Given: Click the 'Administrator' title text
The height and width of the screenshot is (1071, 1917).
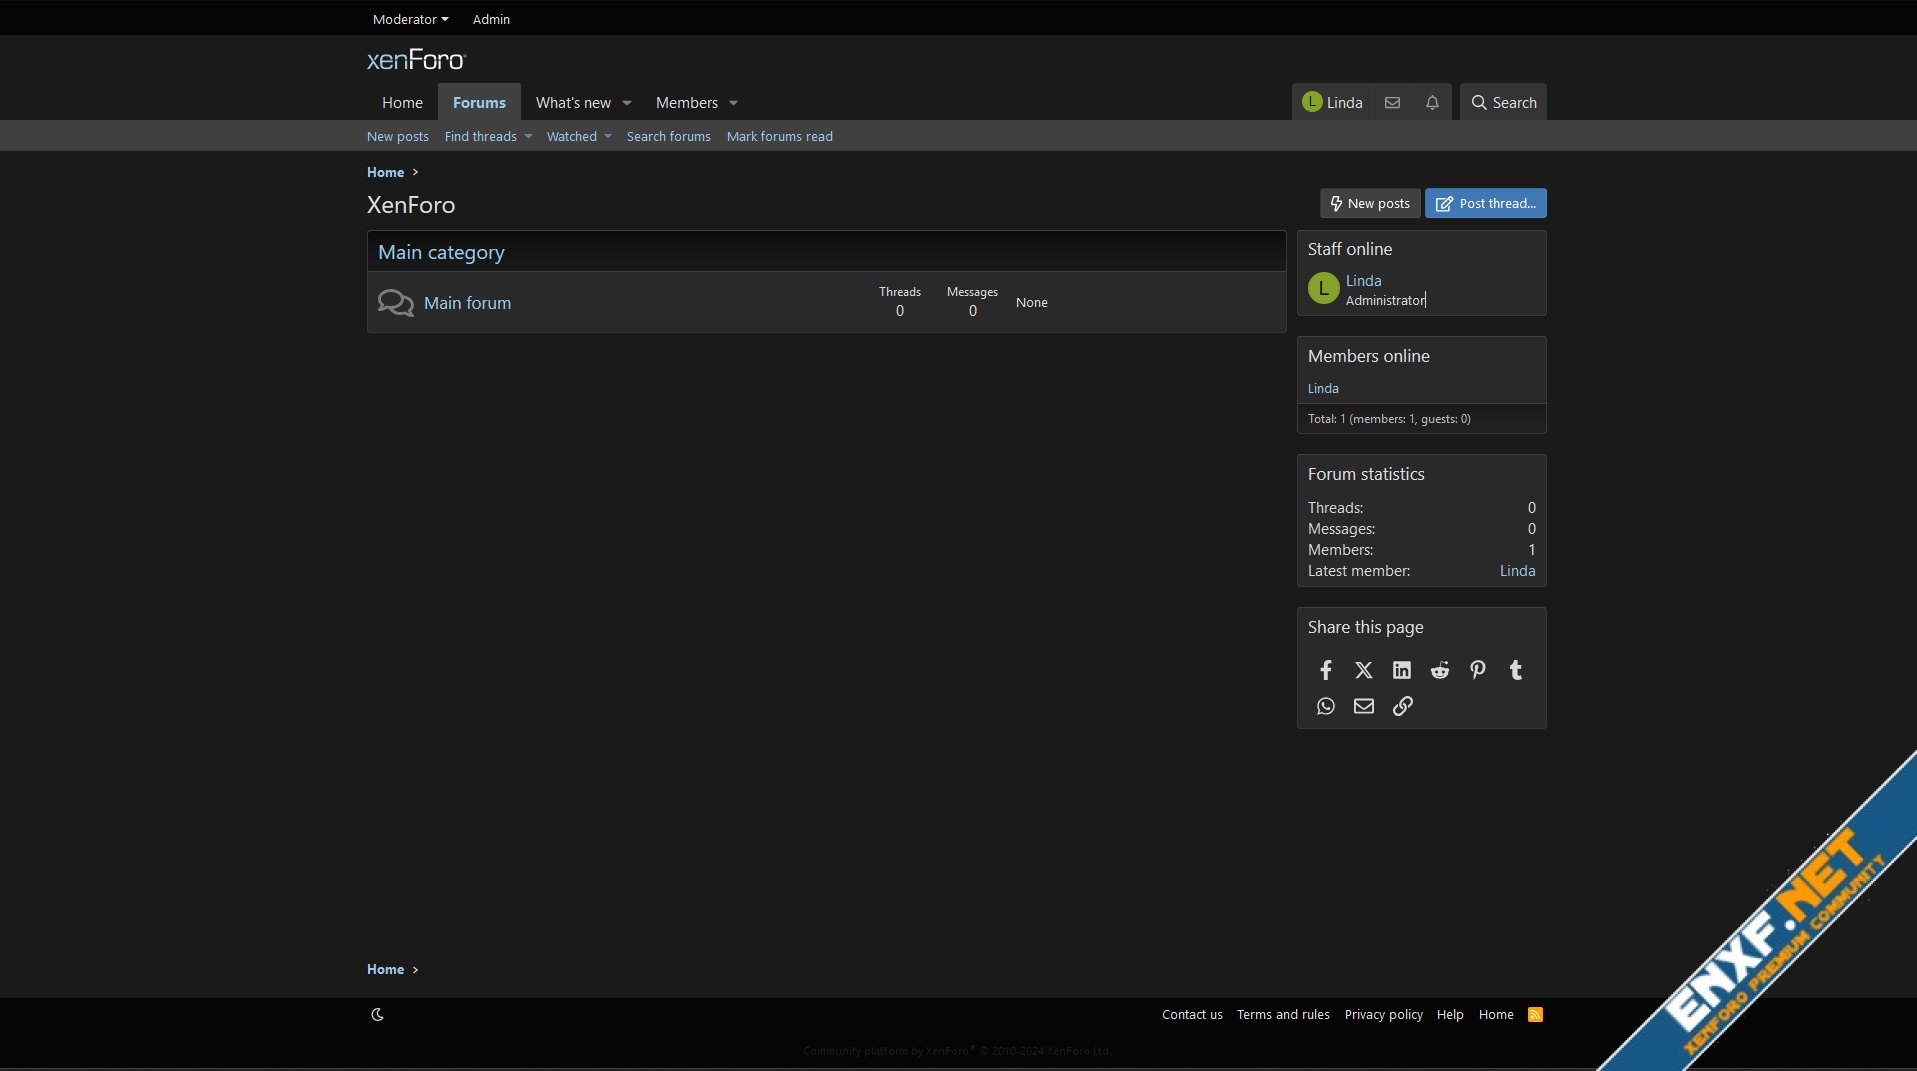Looking at the screenshot, I should [x=1385, y=300].
